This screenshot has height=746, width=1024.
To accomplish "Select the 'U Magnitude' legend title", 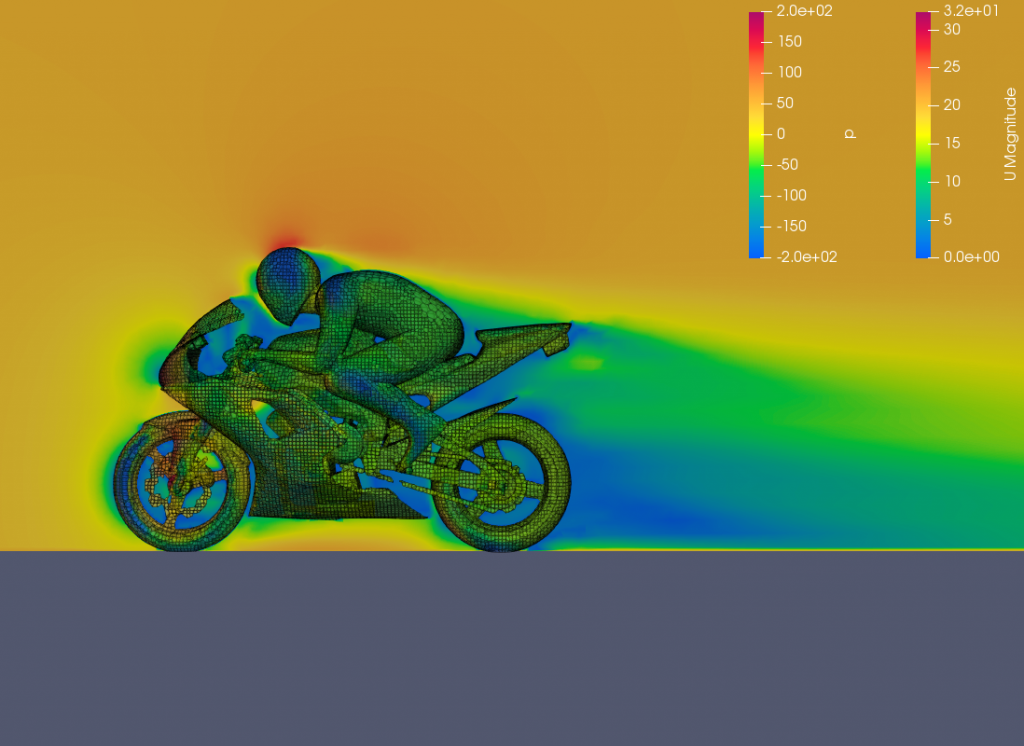I will tap(1010, 134).
